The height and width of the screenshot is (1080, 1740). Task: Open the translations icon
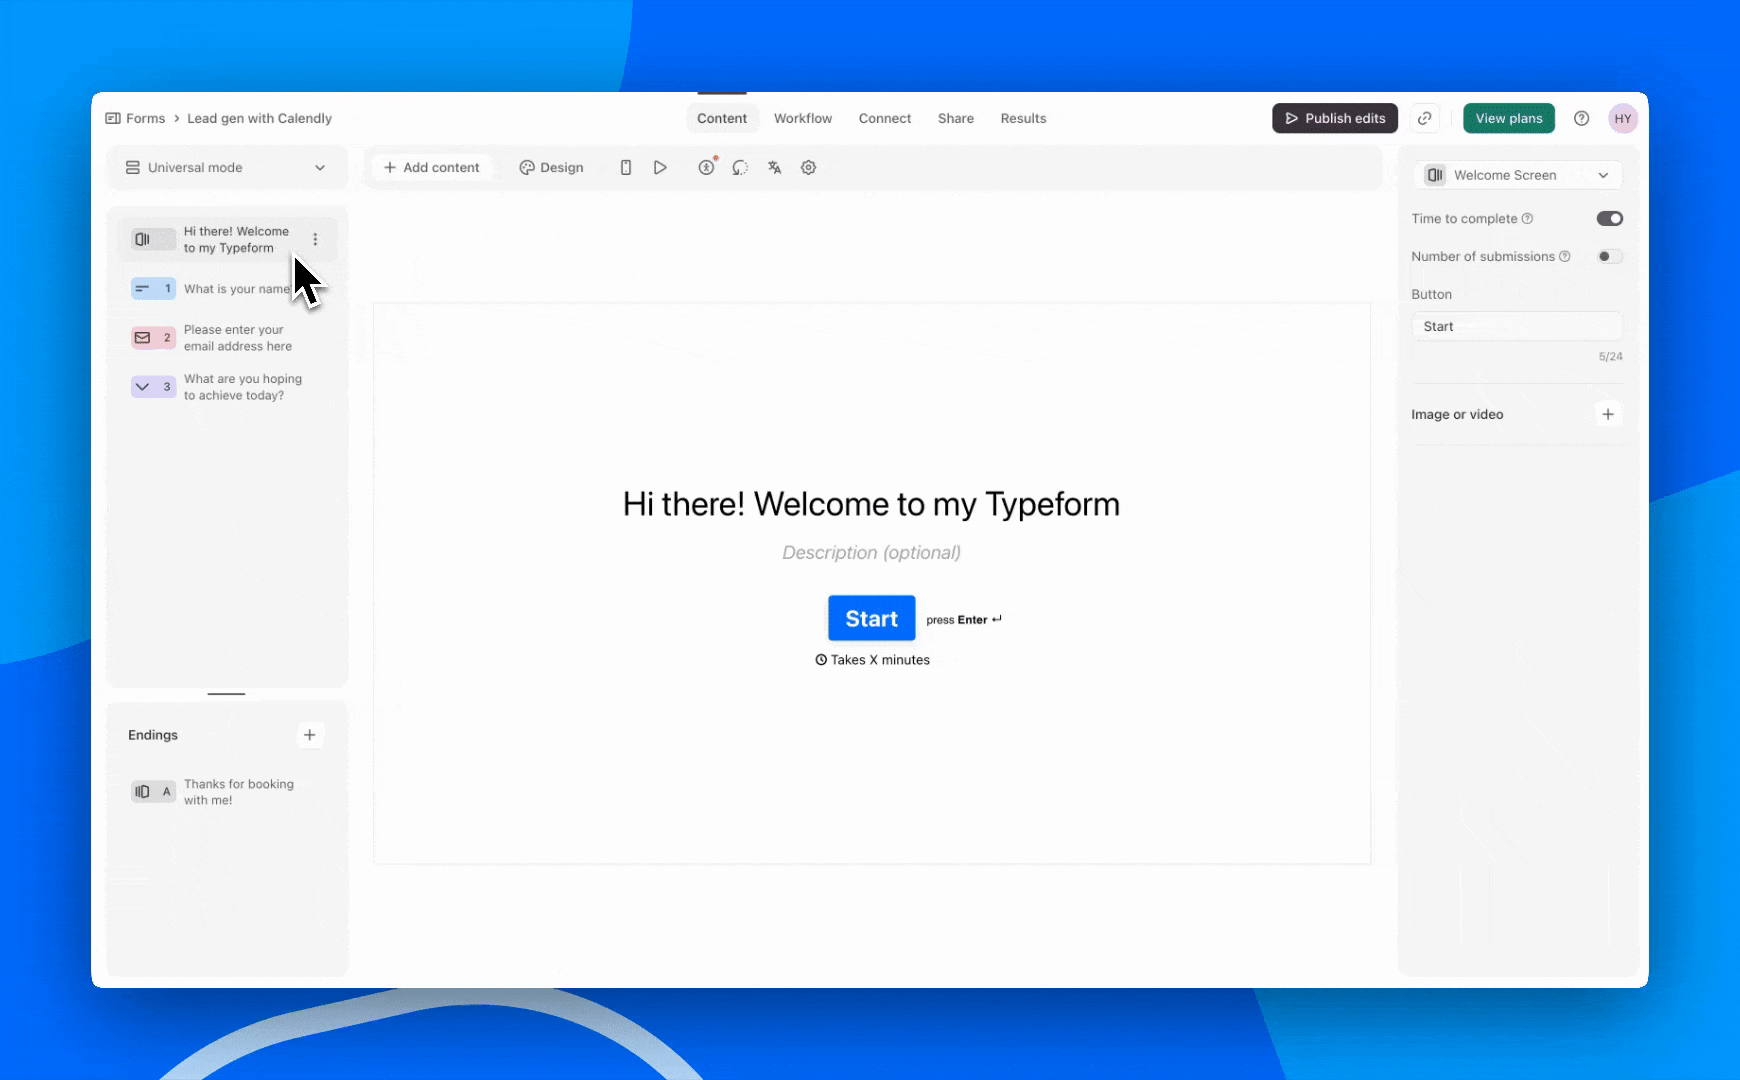[x=774, y=167]
